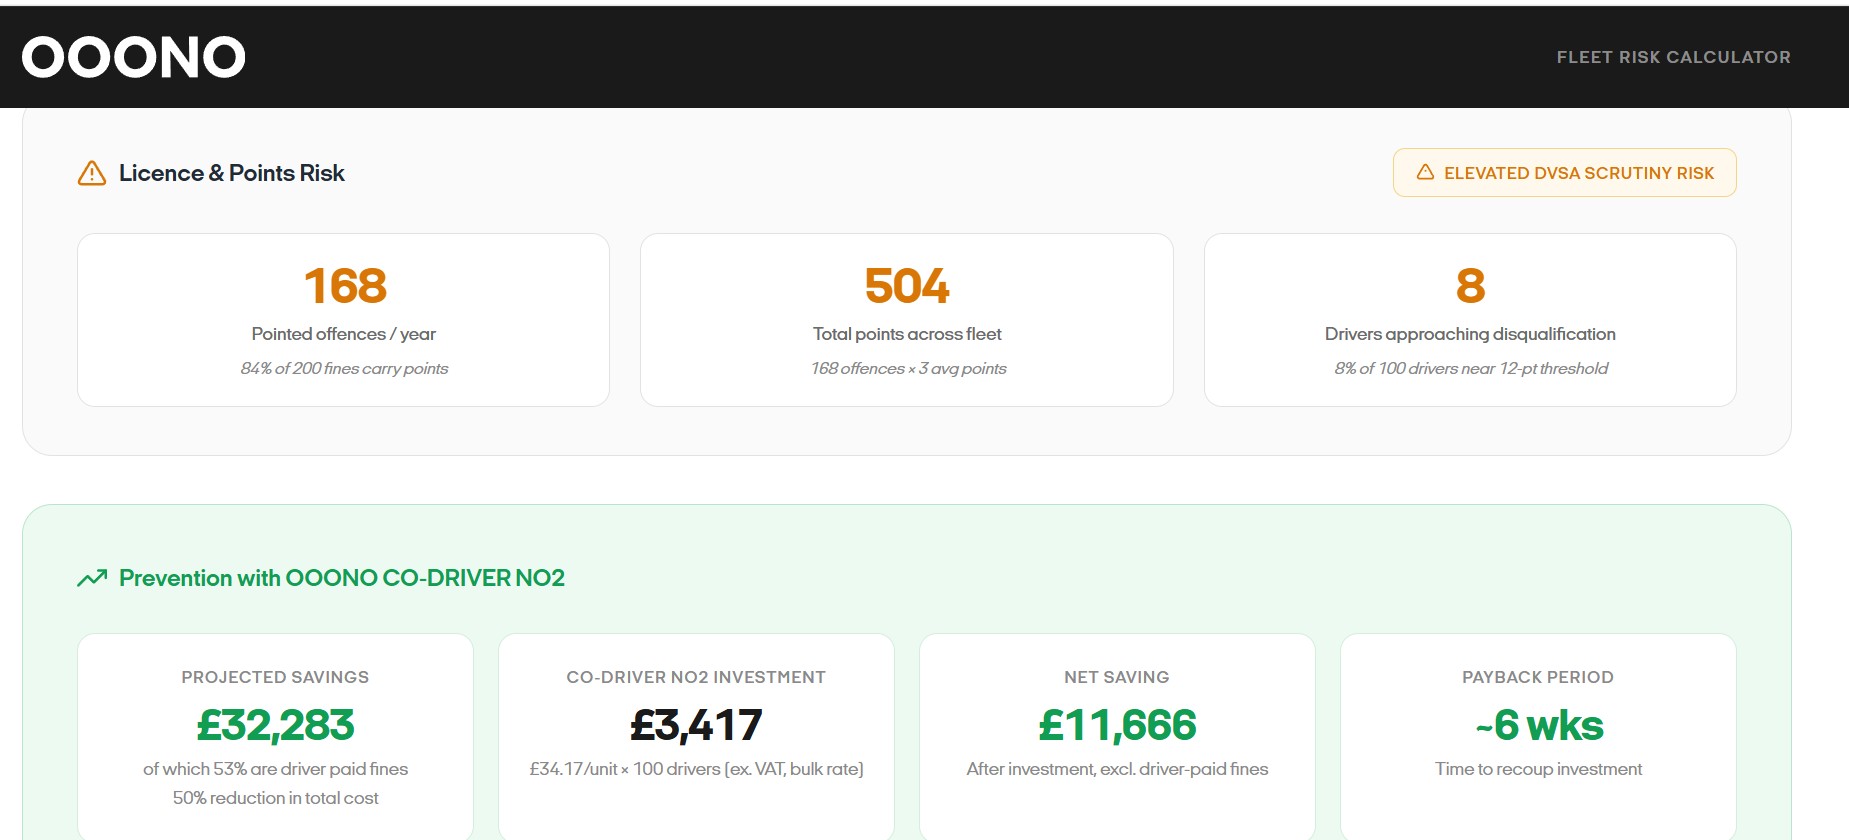
Task: Click the ~6 wks payback value
Action: click(1539, 725)
